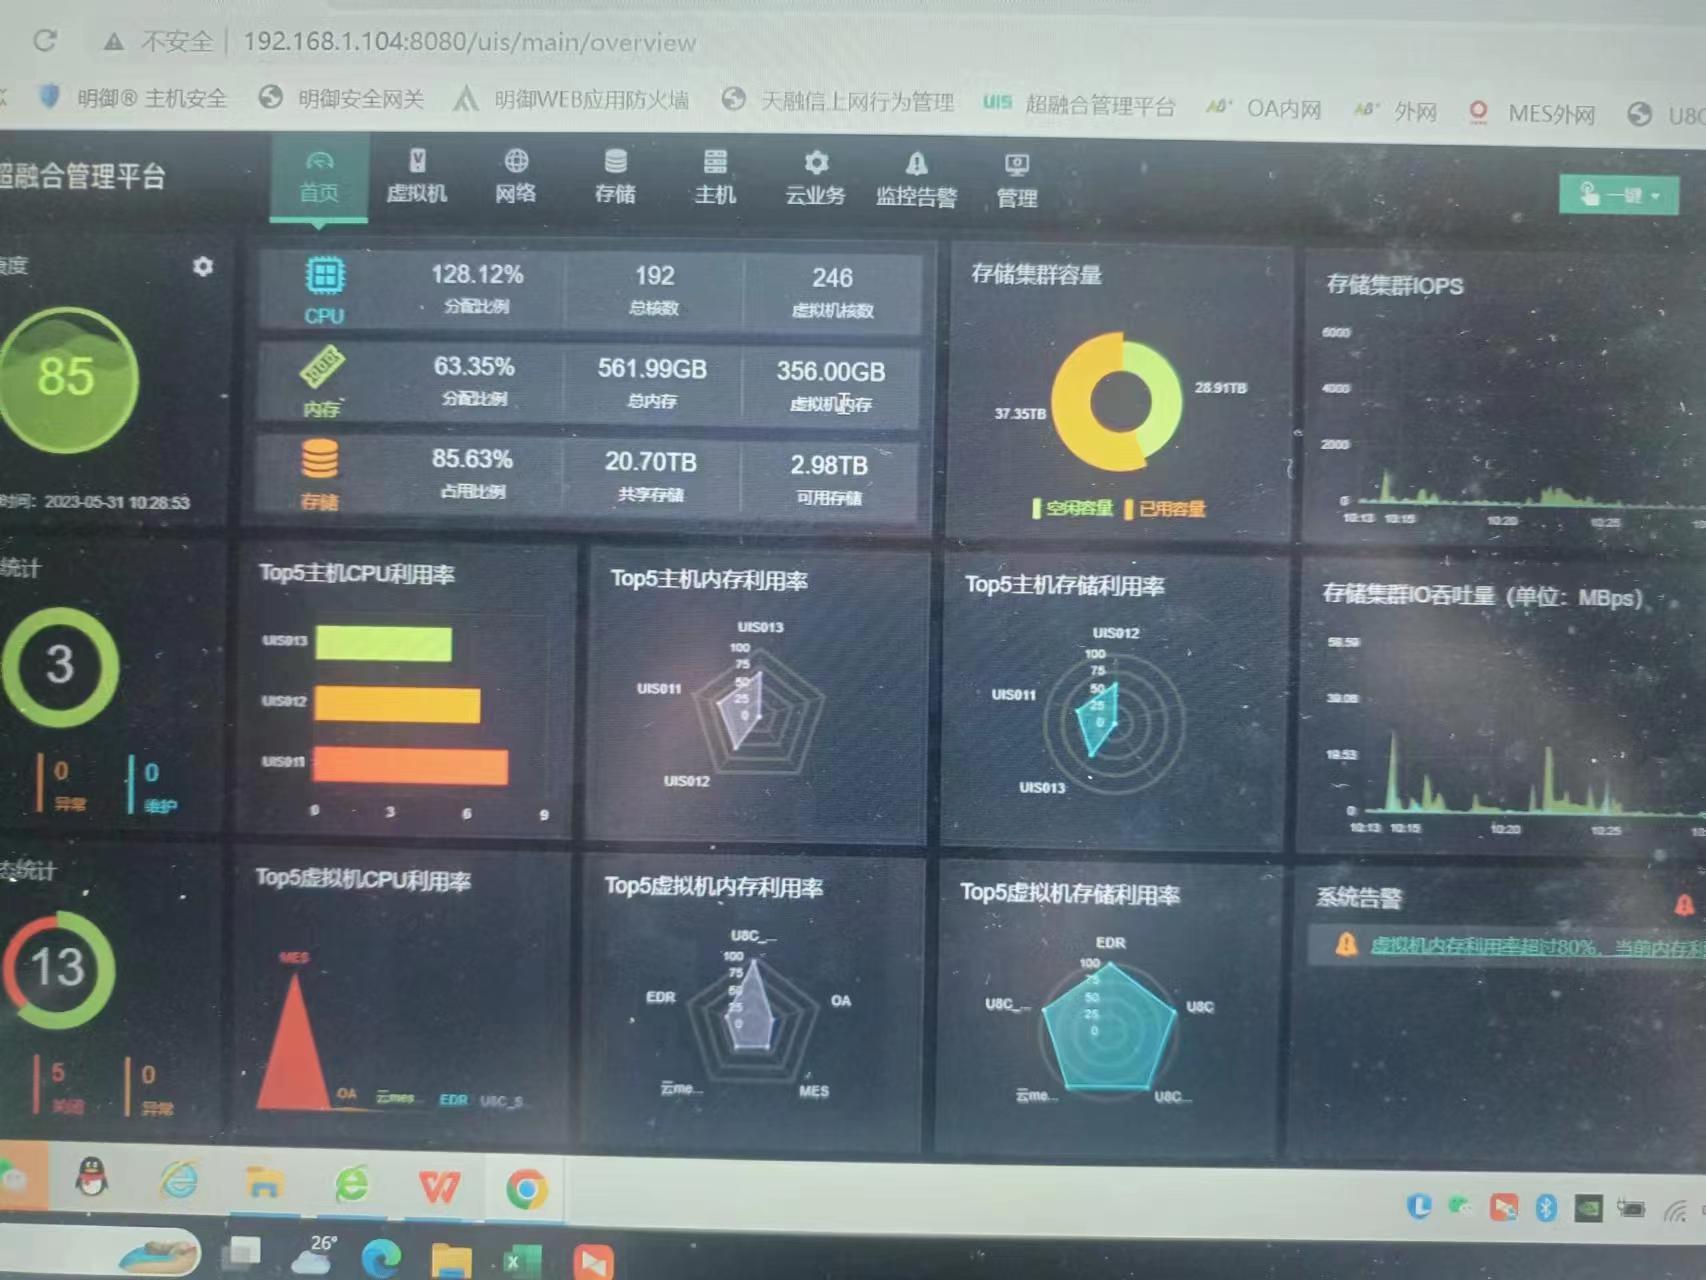Expand the green 一键 dropdown button

[x=1617, y=195]
